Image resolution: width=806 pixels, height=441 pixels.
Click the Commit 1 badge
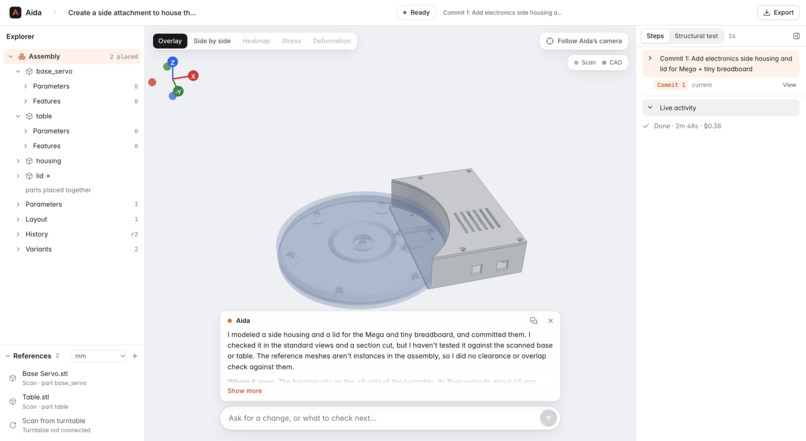coord(671,85)
